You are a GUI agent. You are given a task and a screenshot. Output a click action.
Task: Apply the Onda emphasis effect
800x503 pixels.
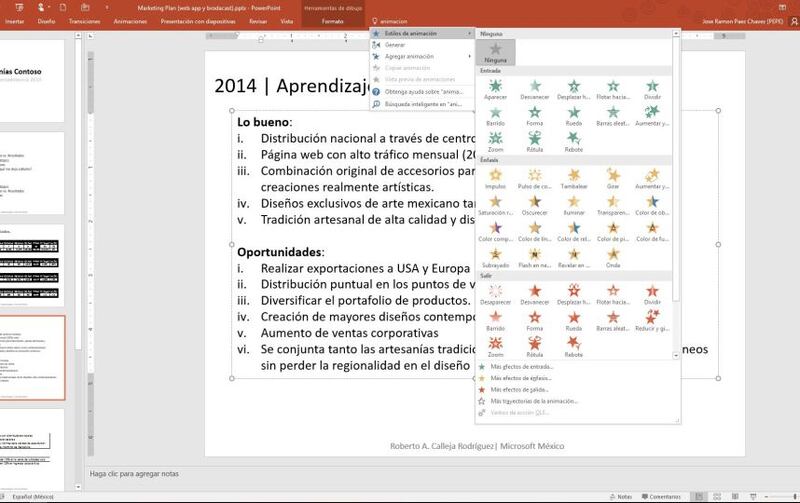[613, 259]
